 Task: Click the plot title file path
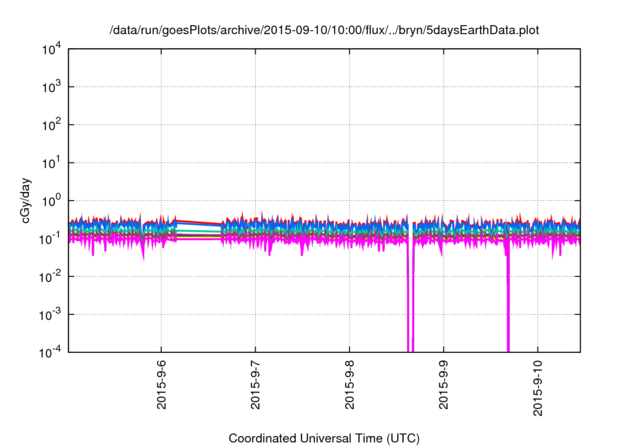[x=324, y=30]
